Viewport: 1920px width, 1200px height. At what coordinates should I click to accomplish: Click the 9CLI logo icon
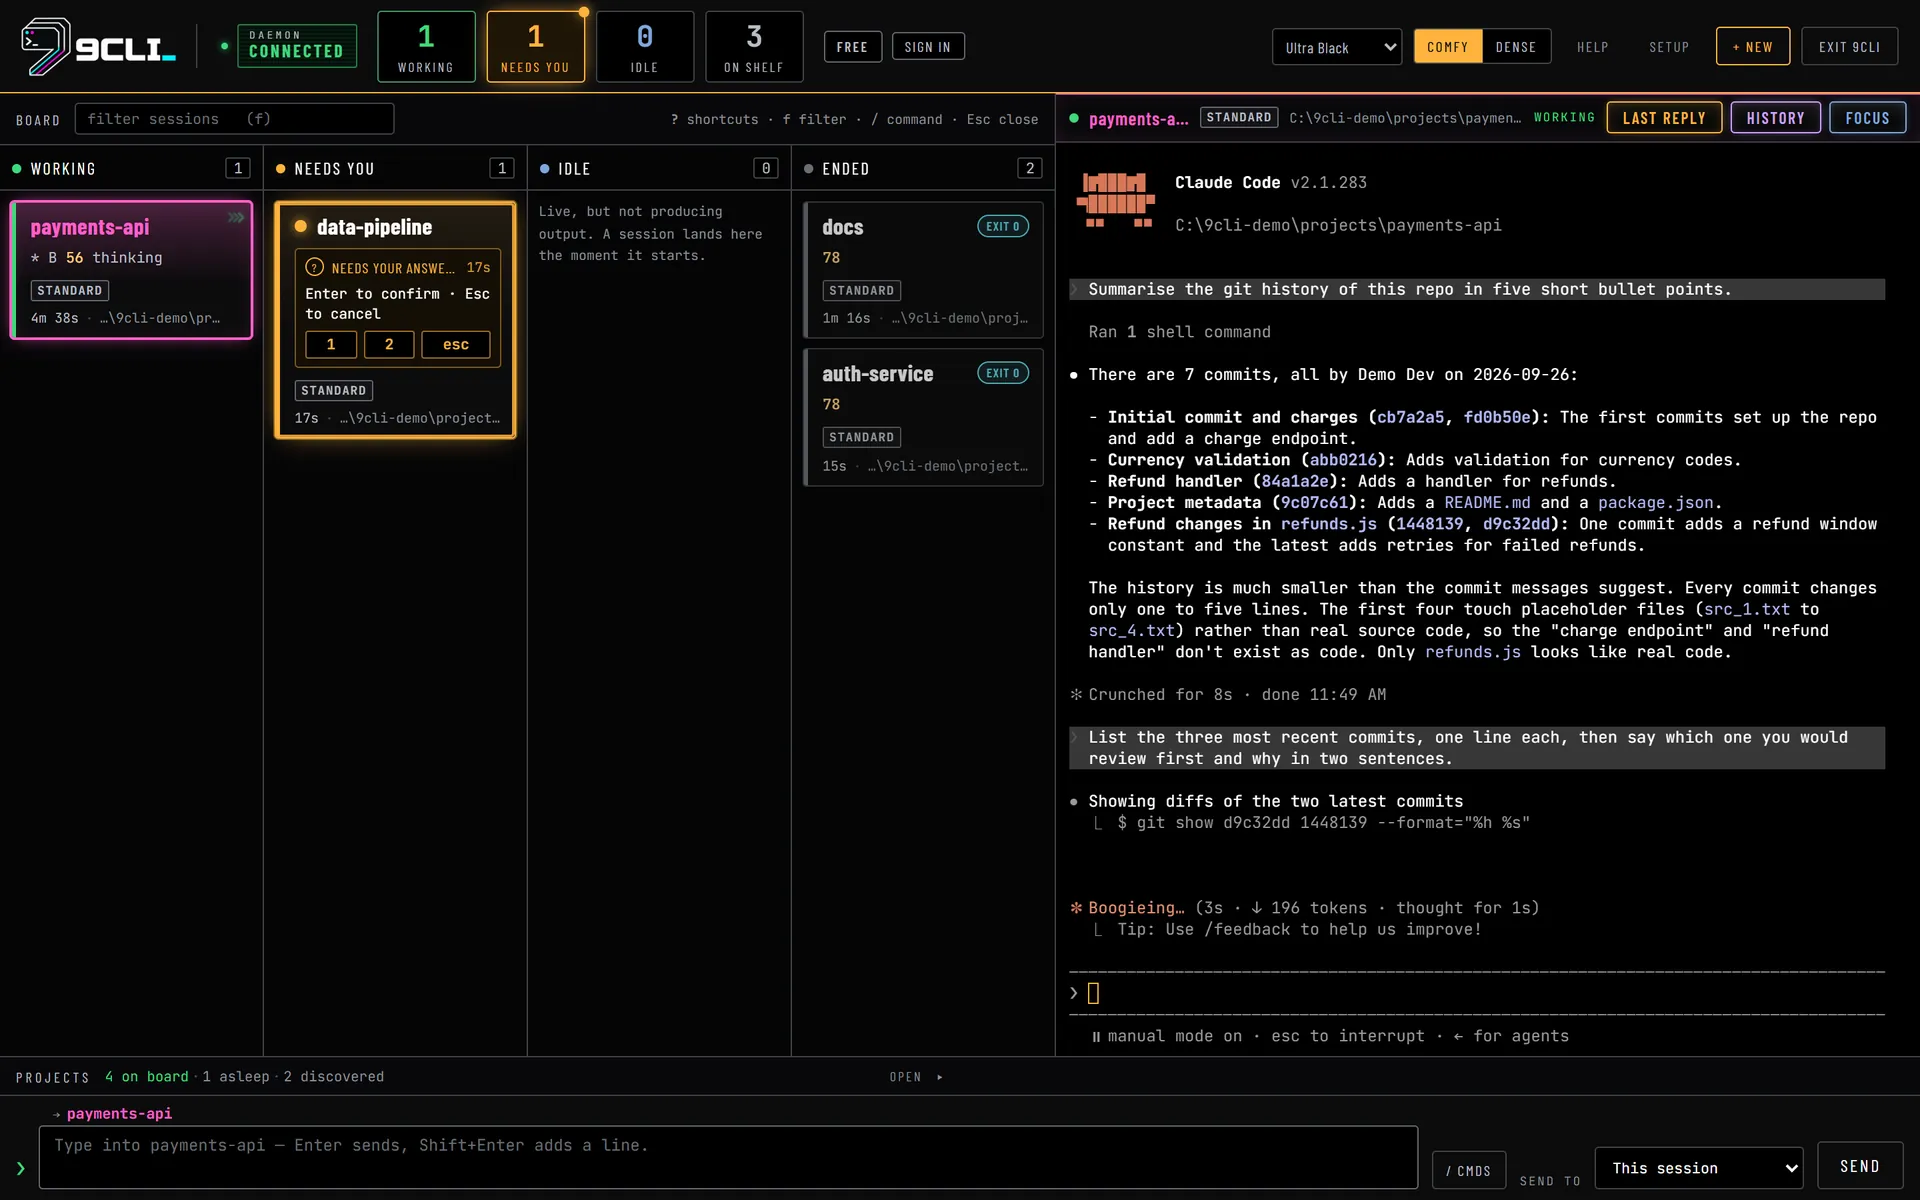46,46
